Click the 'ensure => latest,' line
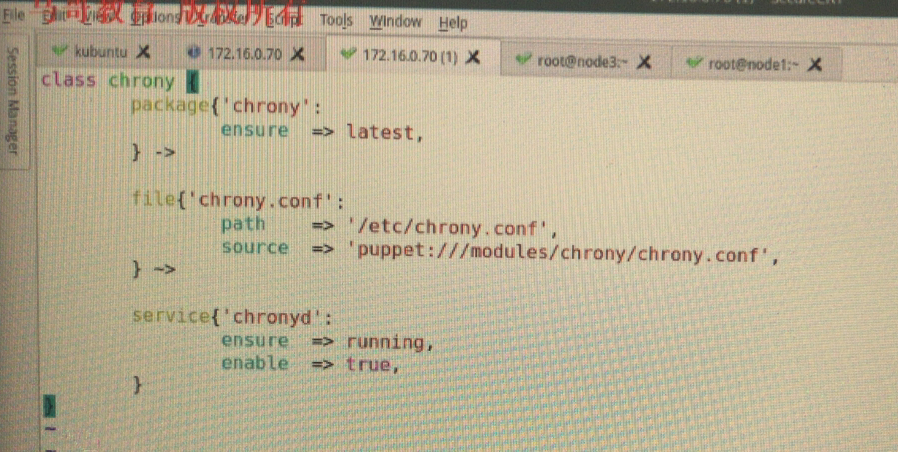Image resolution: width=898 pixels, height=452 pixels. [322, 132]
